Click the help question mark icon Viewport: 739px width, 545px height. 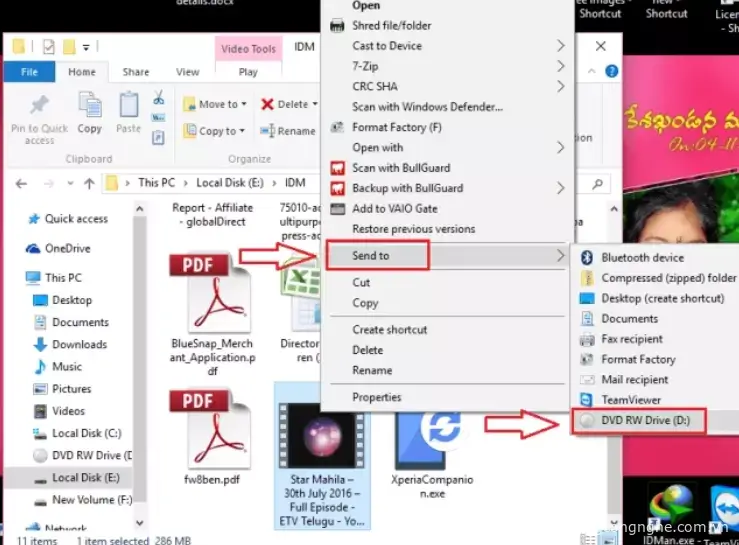612,72
